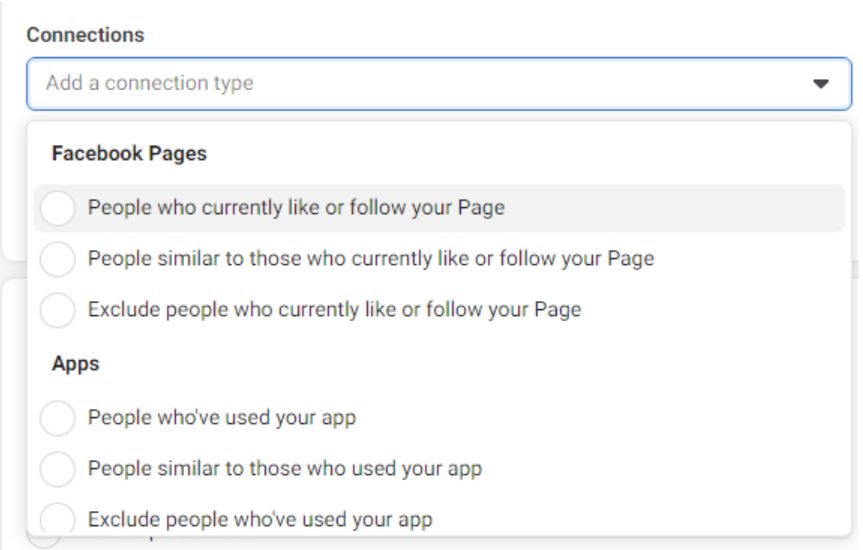Select radio for 'People who currently like or follow your Page'
863x550 pixels.
(x=58, y=208)
